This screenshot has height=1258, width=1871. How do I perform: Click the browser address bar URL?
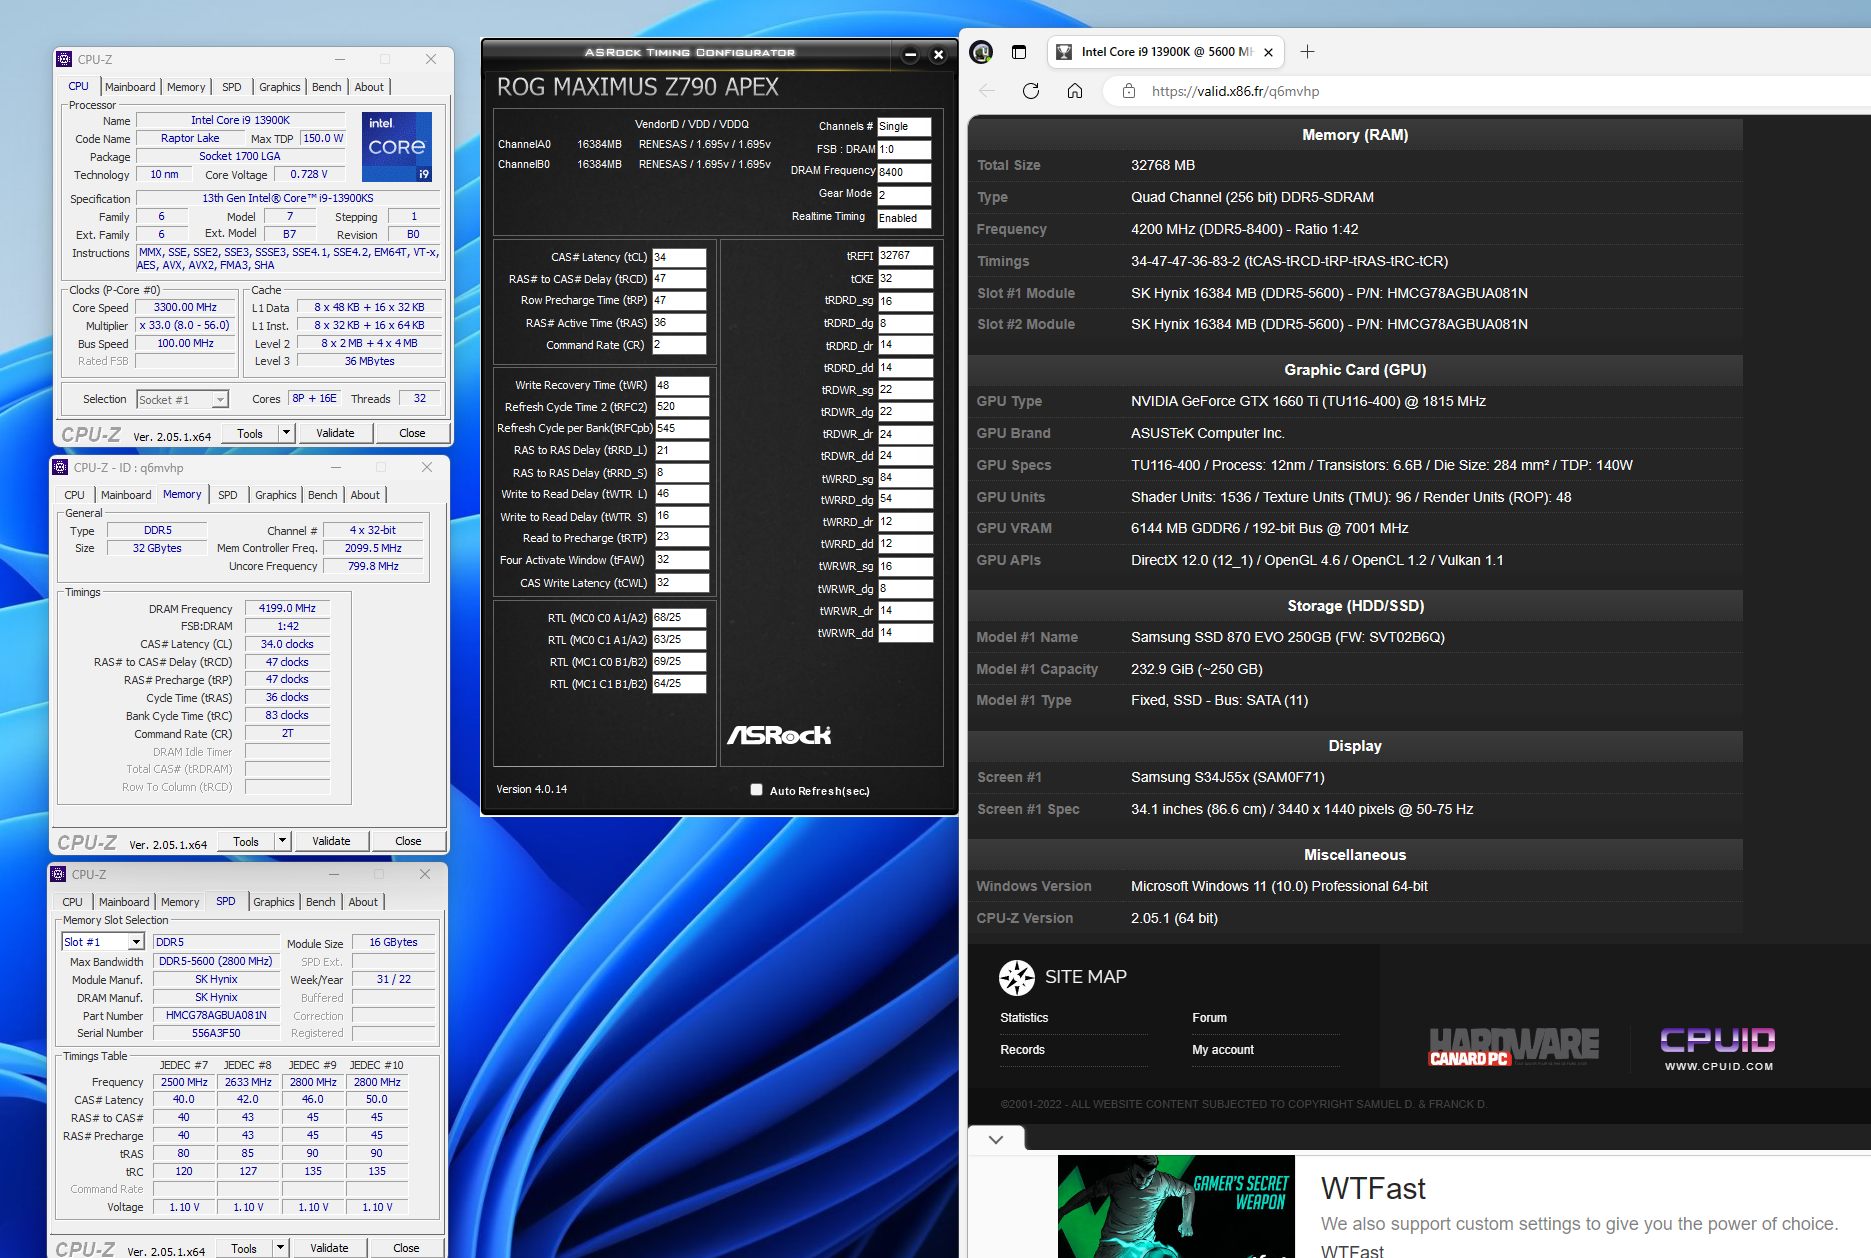1235,91
